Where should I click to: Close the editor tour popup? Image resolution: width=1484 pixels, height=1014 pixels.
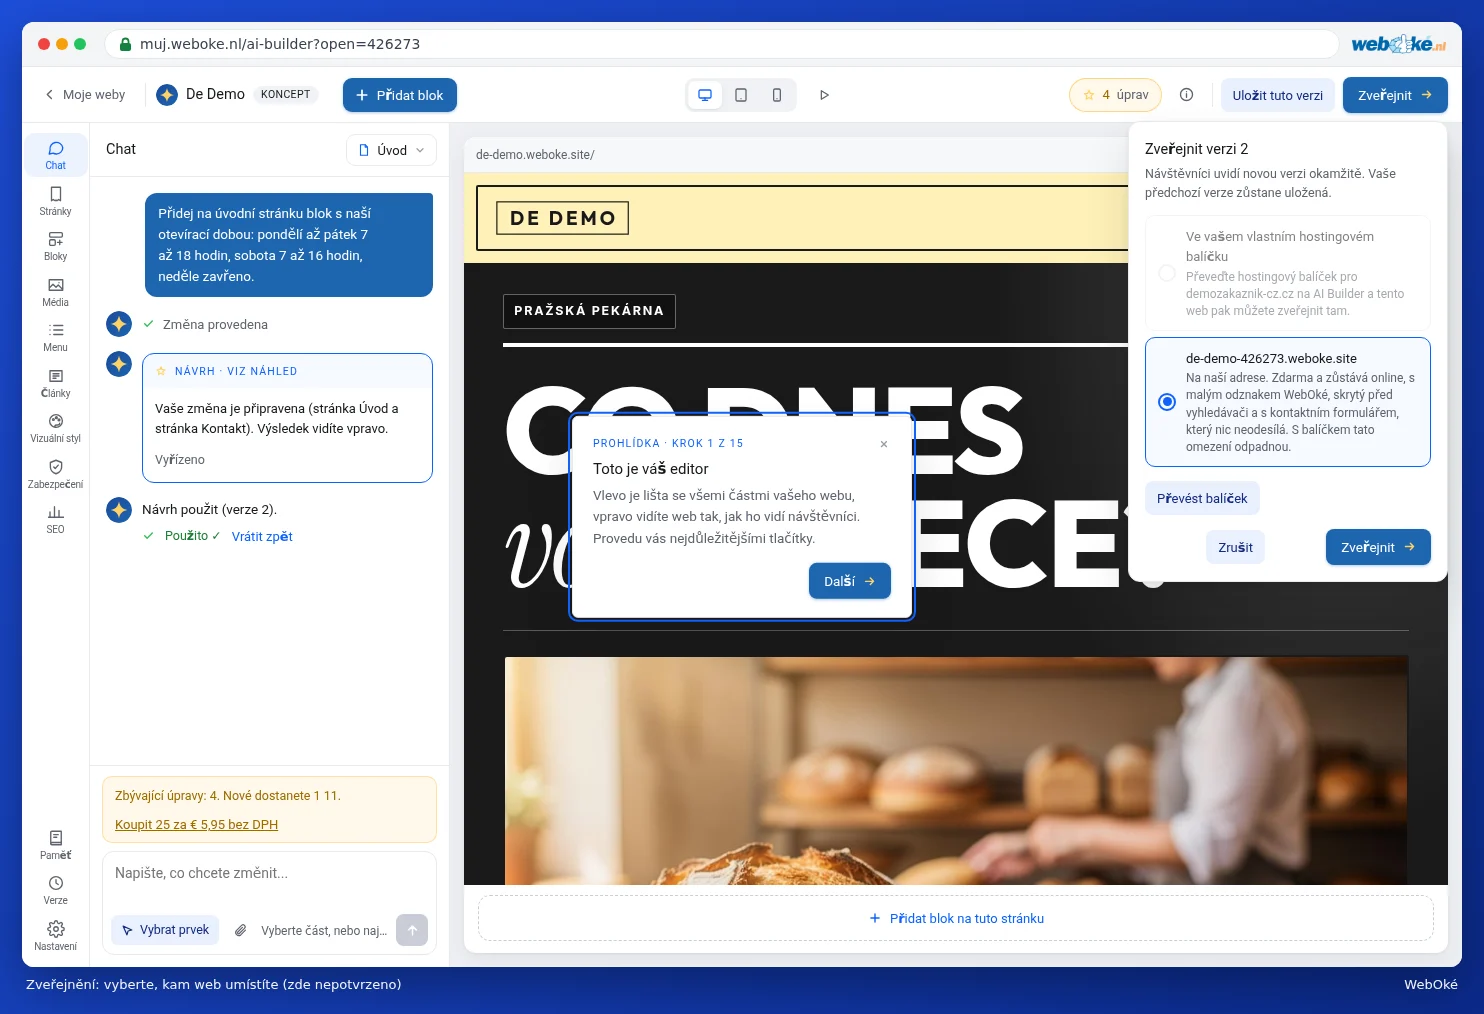(x=884, y=444)
